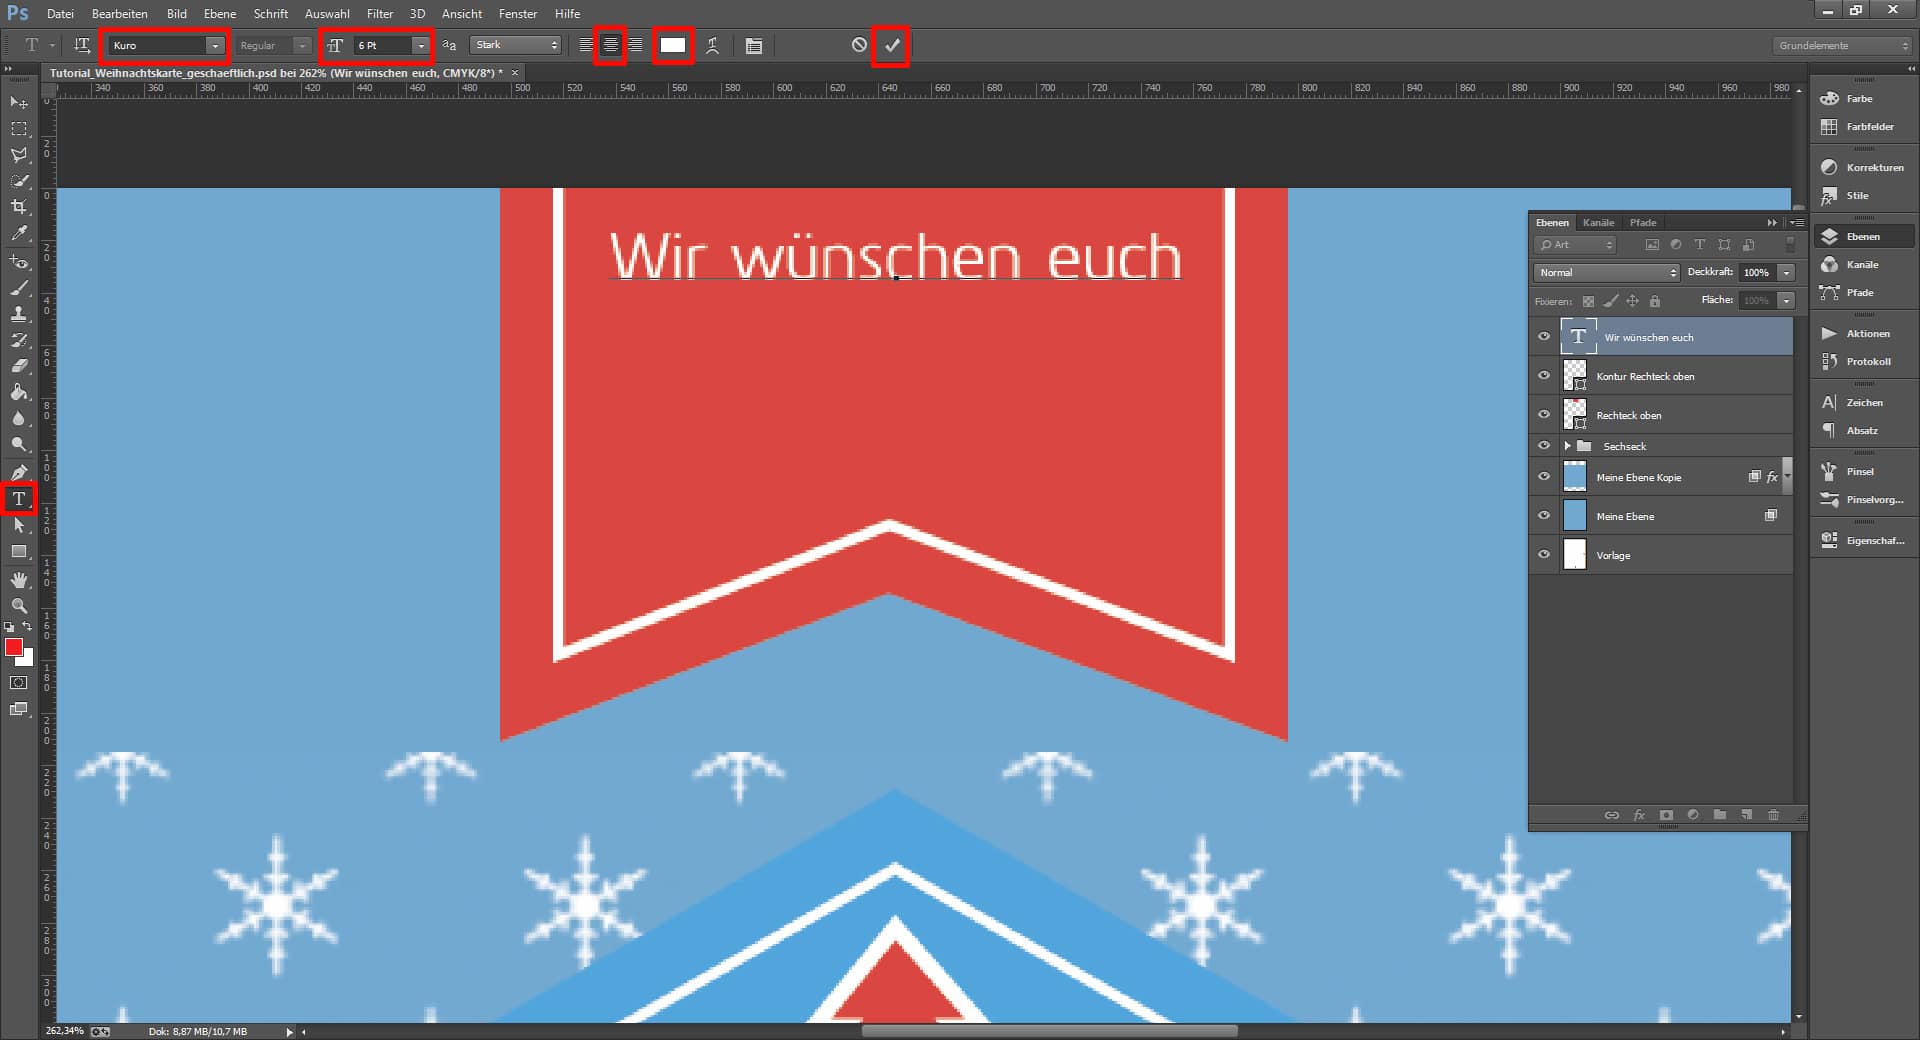This screenshot has width=1920, height=1040.
Task: Open the Filter menu
Action: [x=380, y=14]
